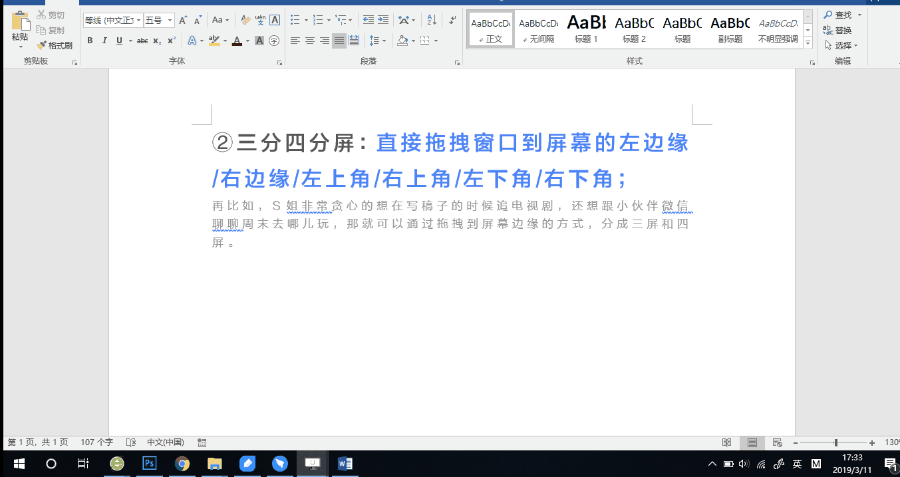
Task: Apply the 标题 1 style
Action: 587,29
